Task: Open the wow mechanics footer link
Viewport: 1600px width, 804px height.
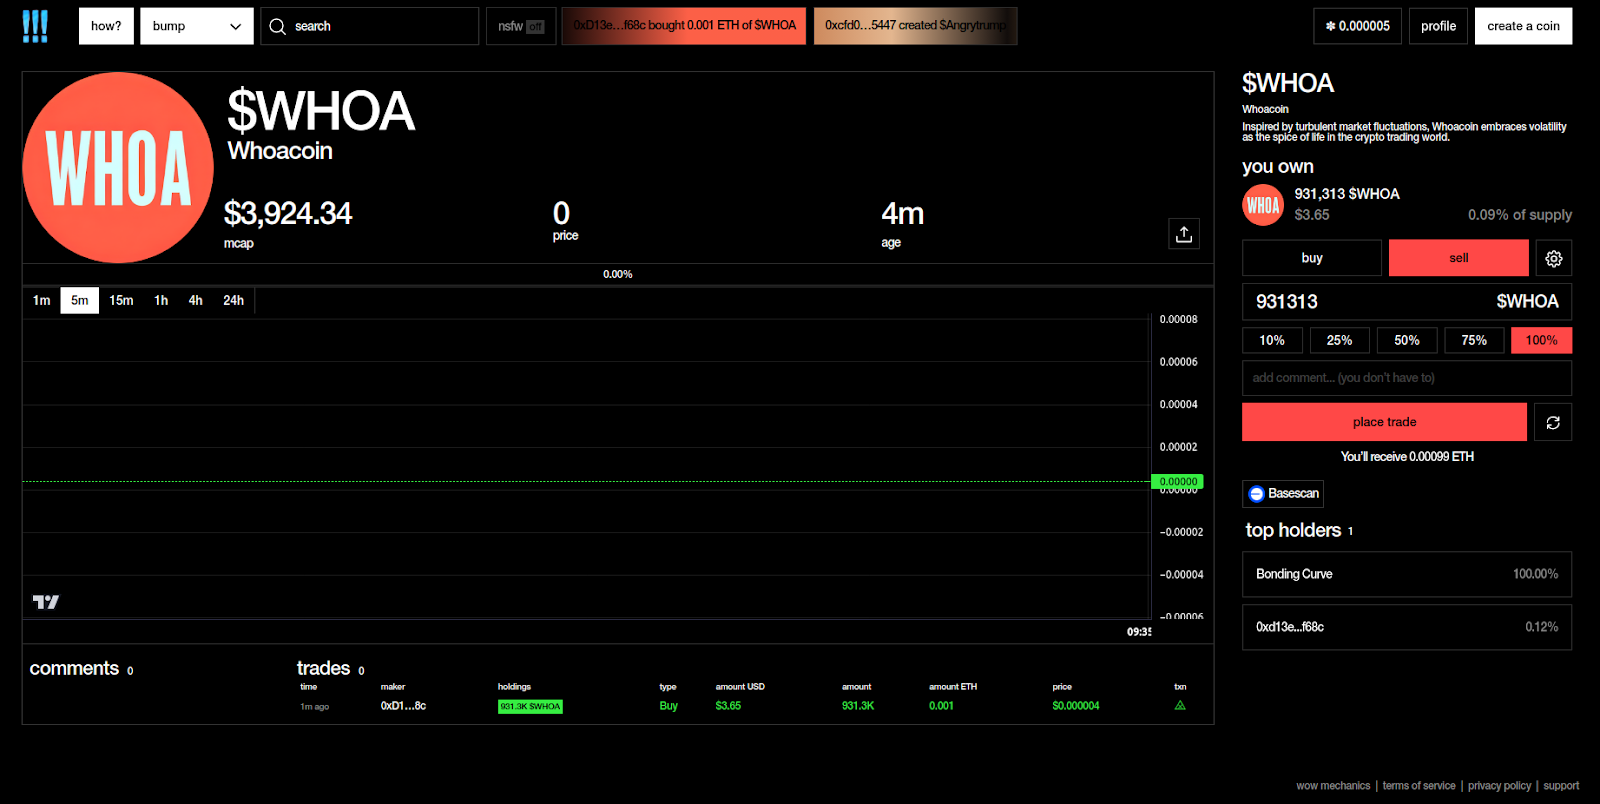Action: point(1333,786)
